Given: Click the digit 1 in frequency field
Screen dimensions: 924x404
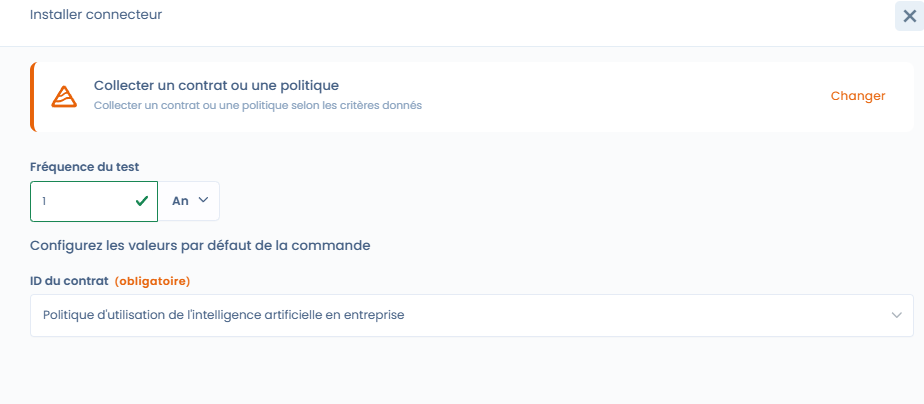Looking at the screenshot, I should click(x=44, y=201).
